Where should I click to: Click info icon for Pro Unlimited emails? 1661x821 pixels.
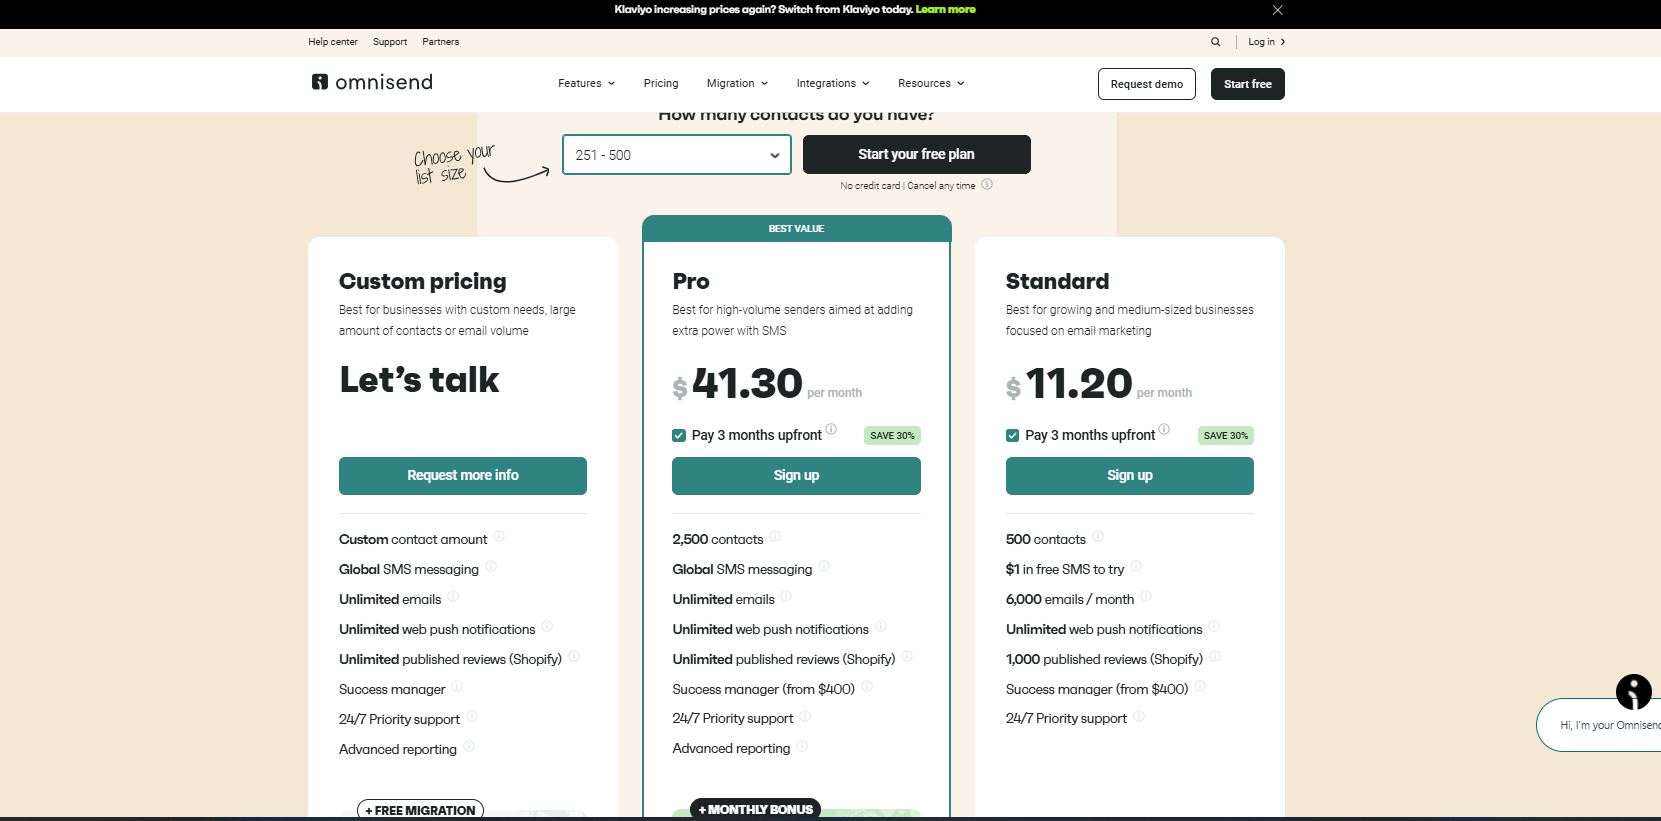pyautogui.click(x=786, y=596)
